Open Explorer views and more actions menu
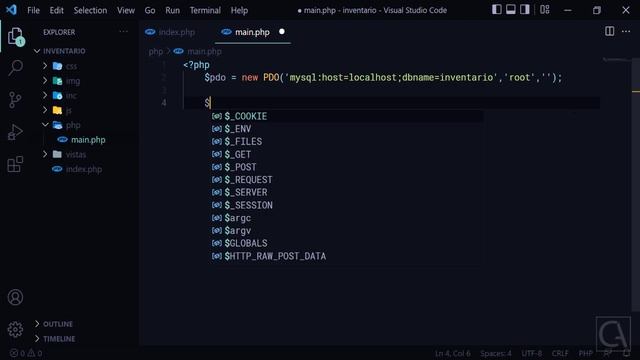The width and height of the screenshot is (640, 360). 123,32
